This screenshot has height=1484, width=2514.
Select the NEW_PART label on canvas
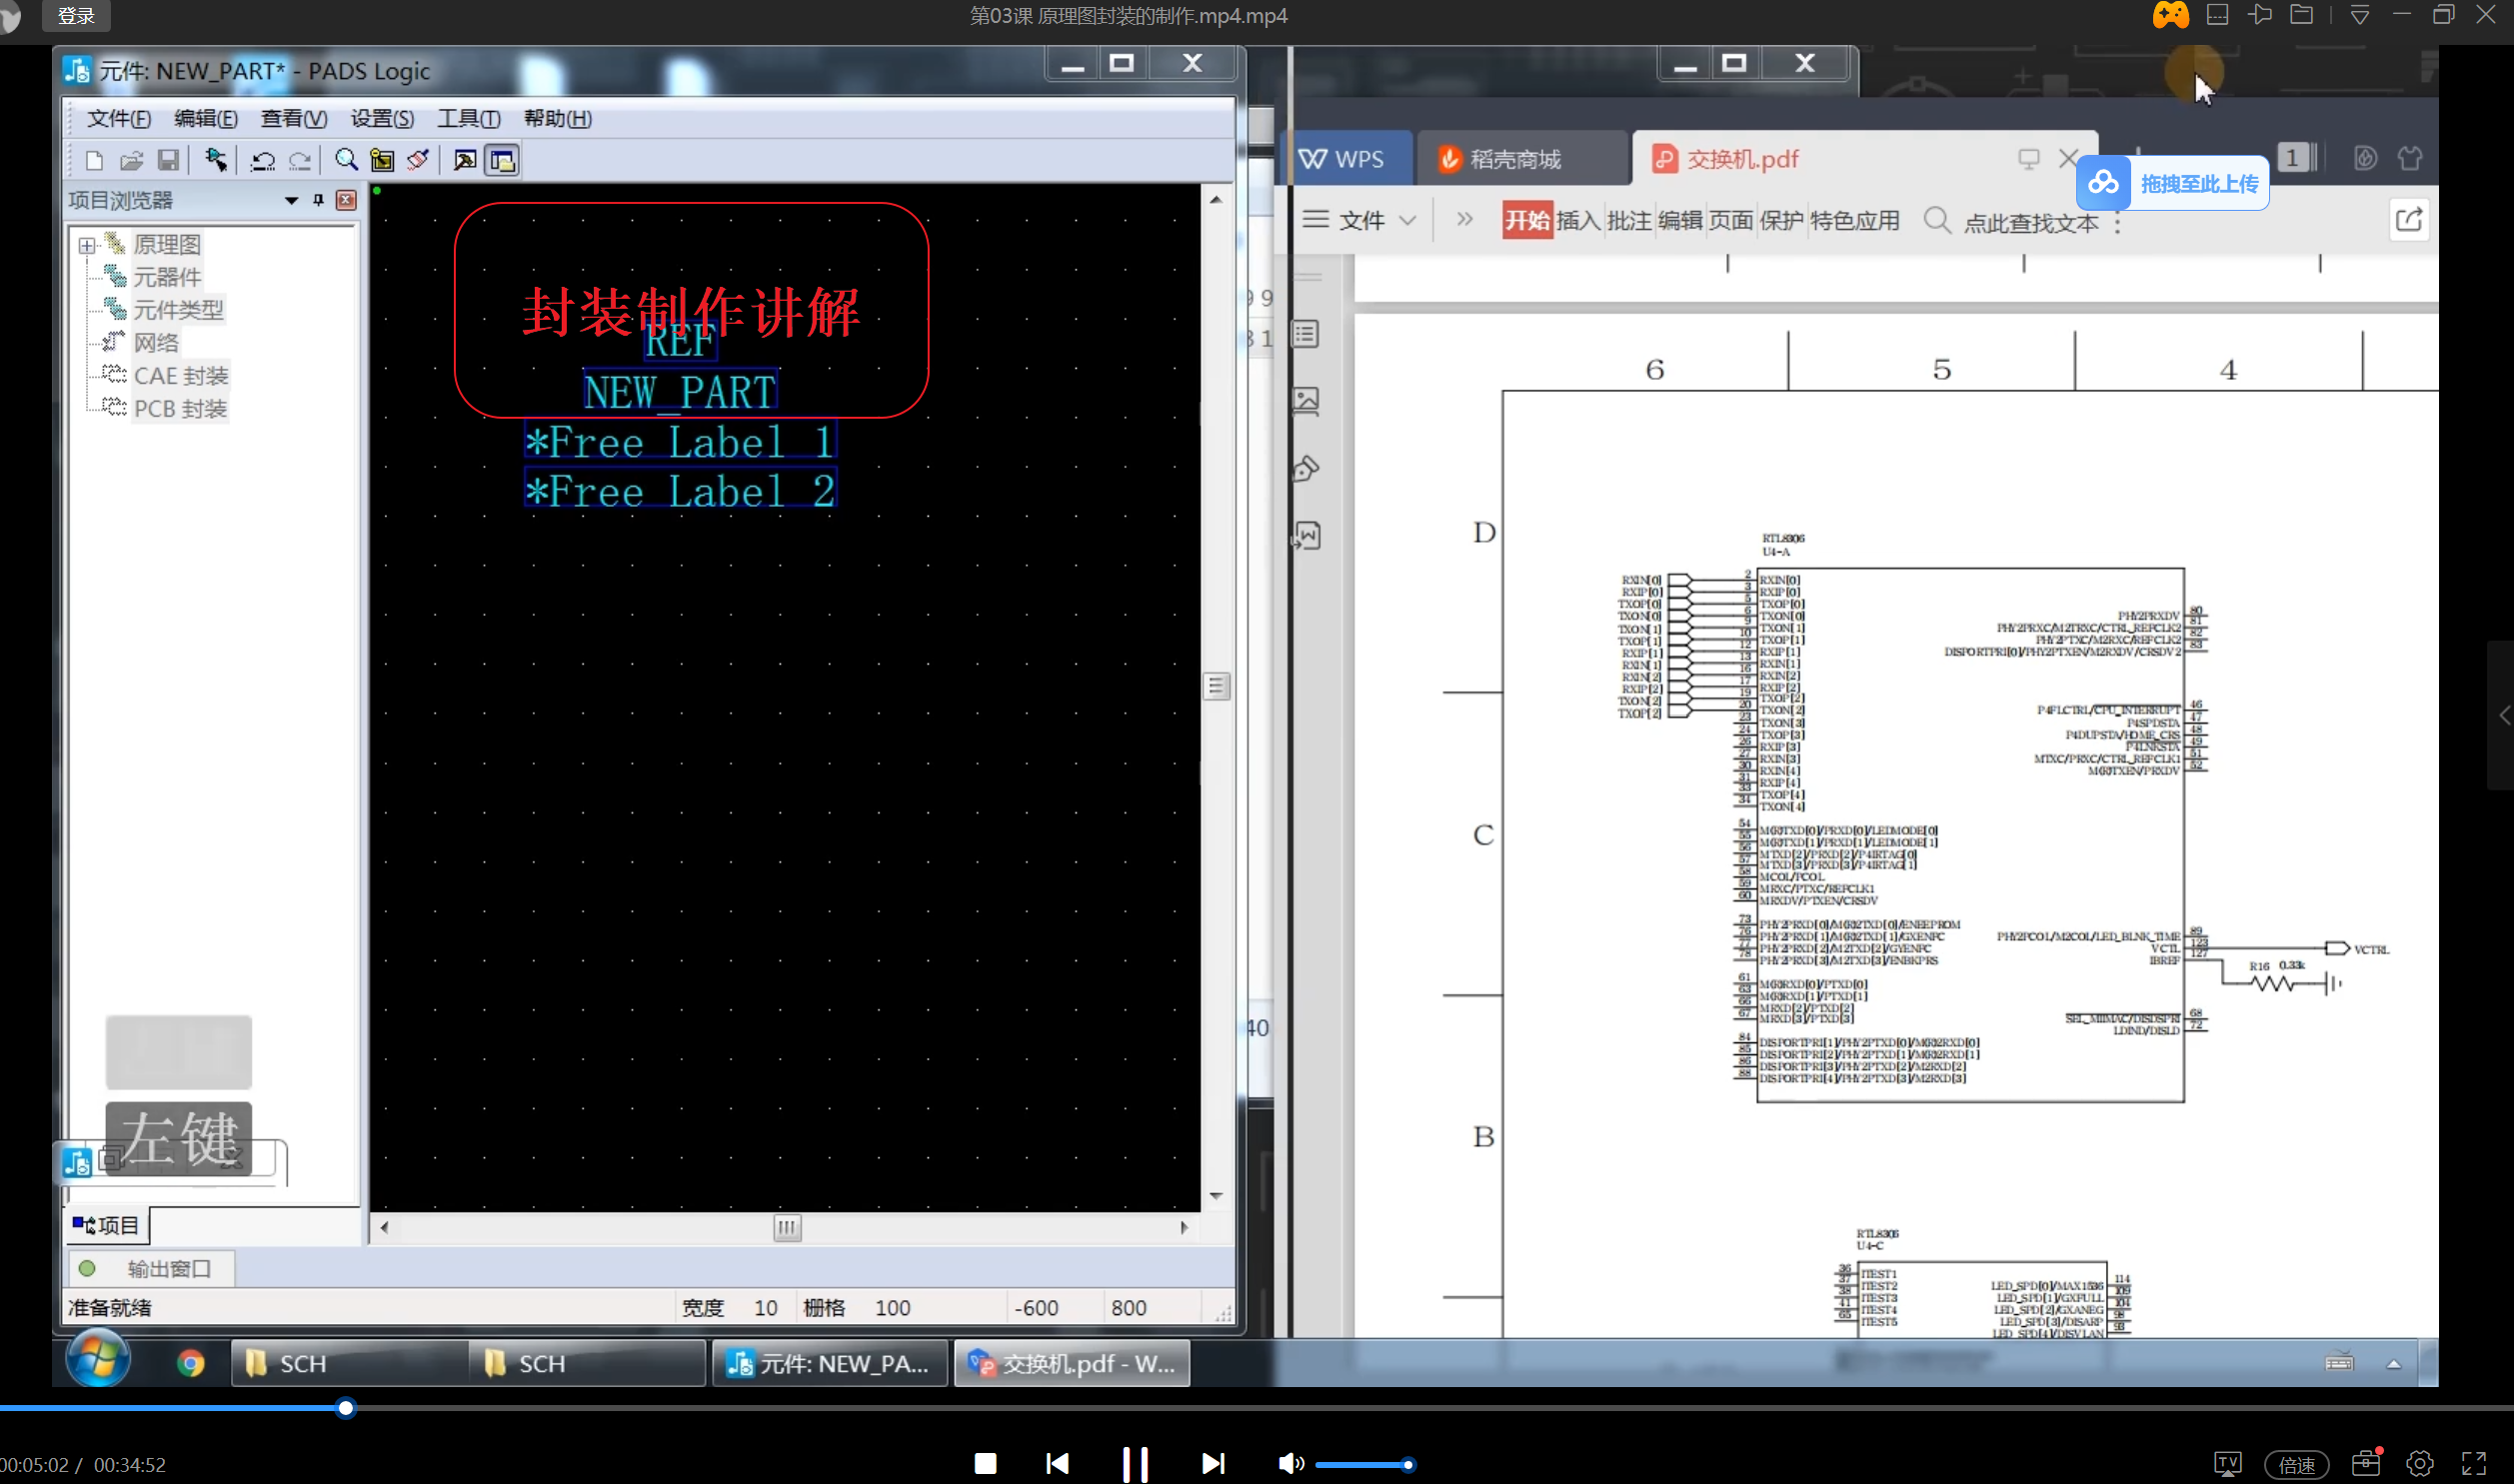click(680, 391)
